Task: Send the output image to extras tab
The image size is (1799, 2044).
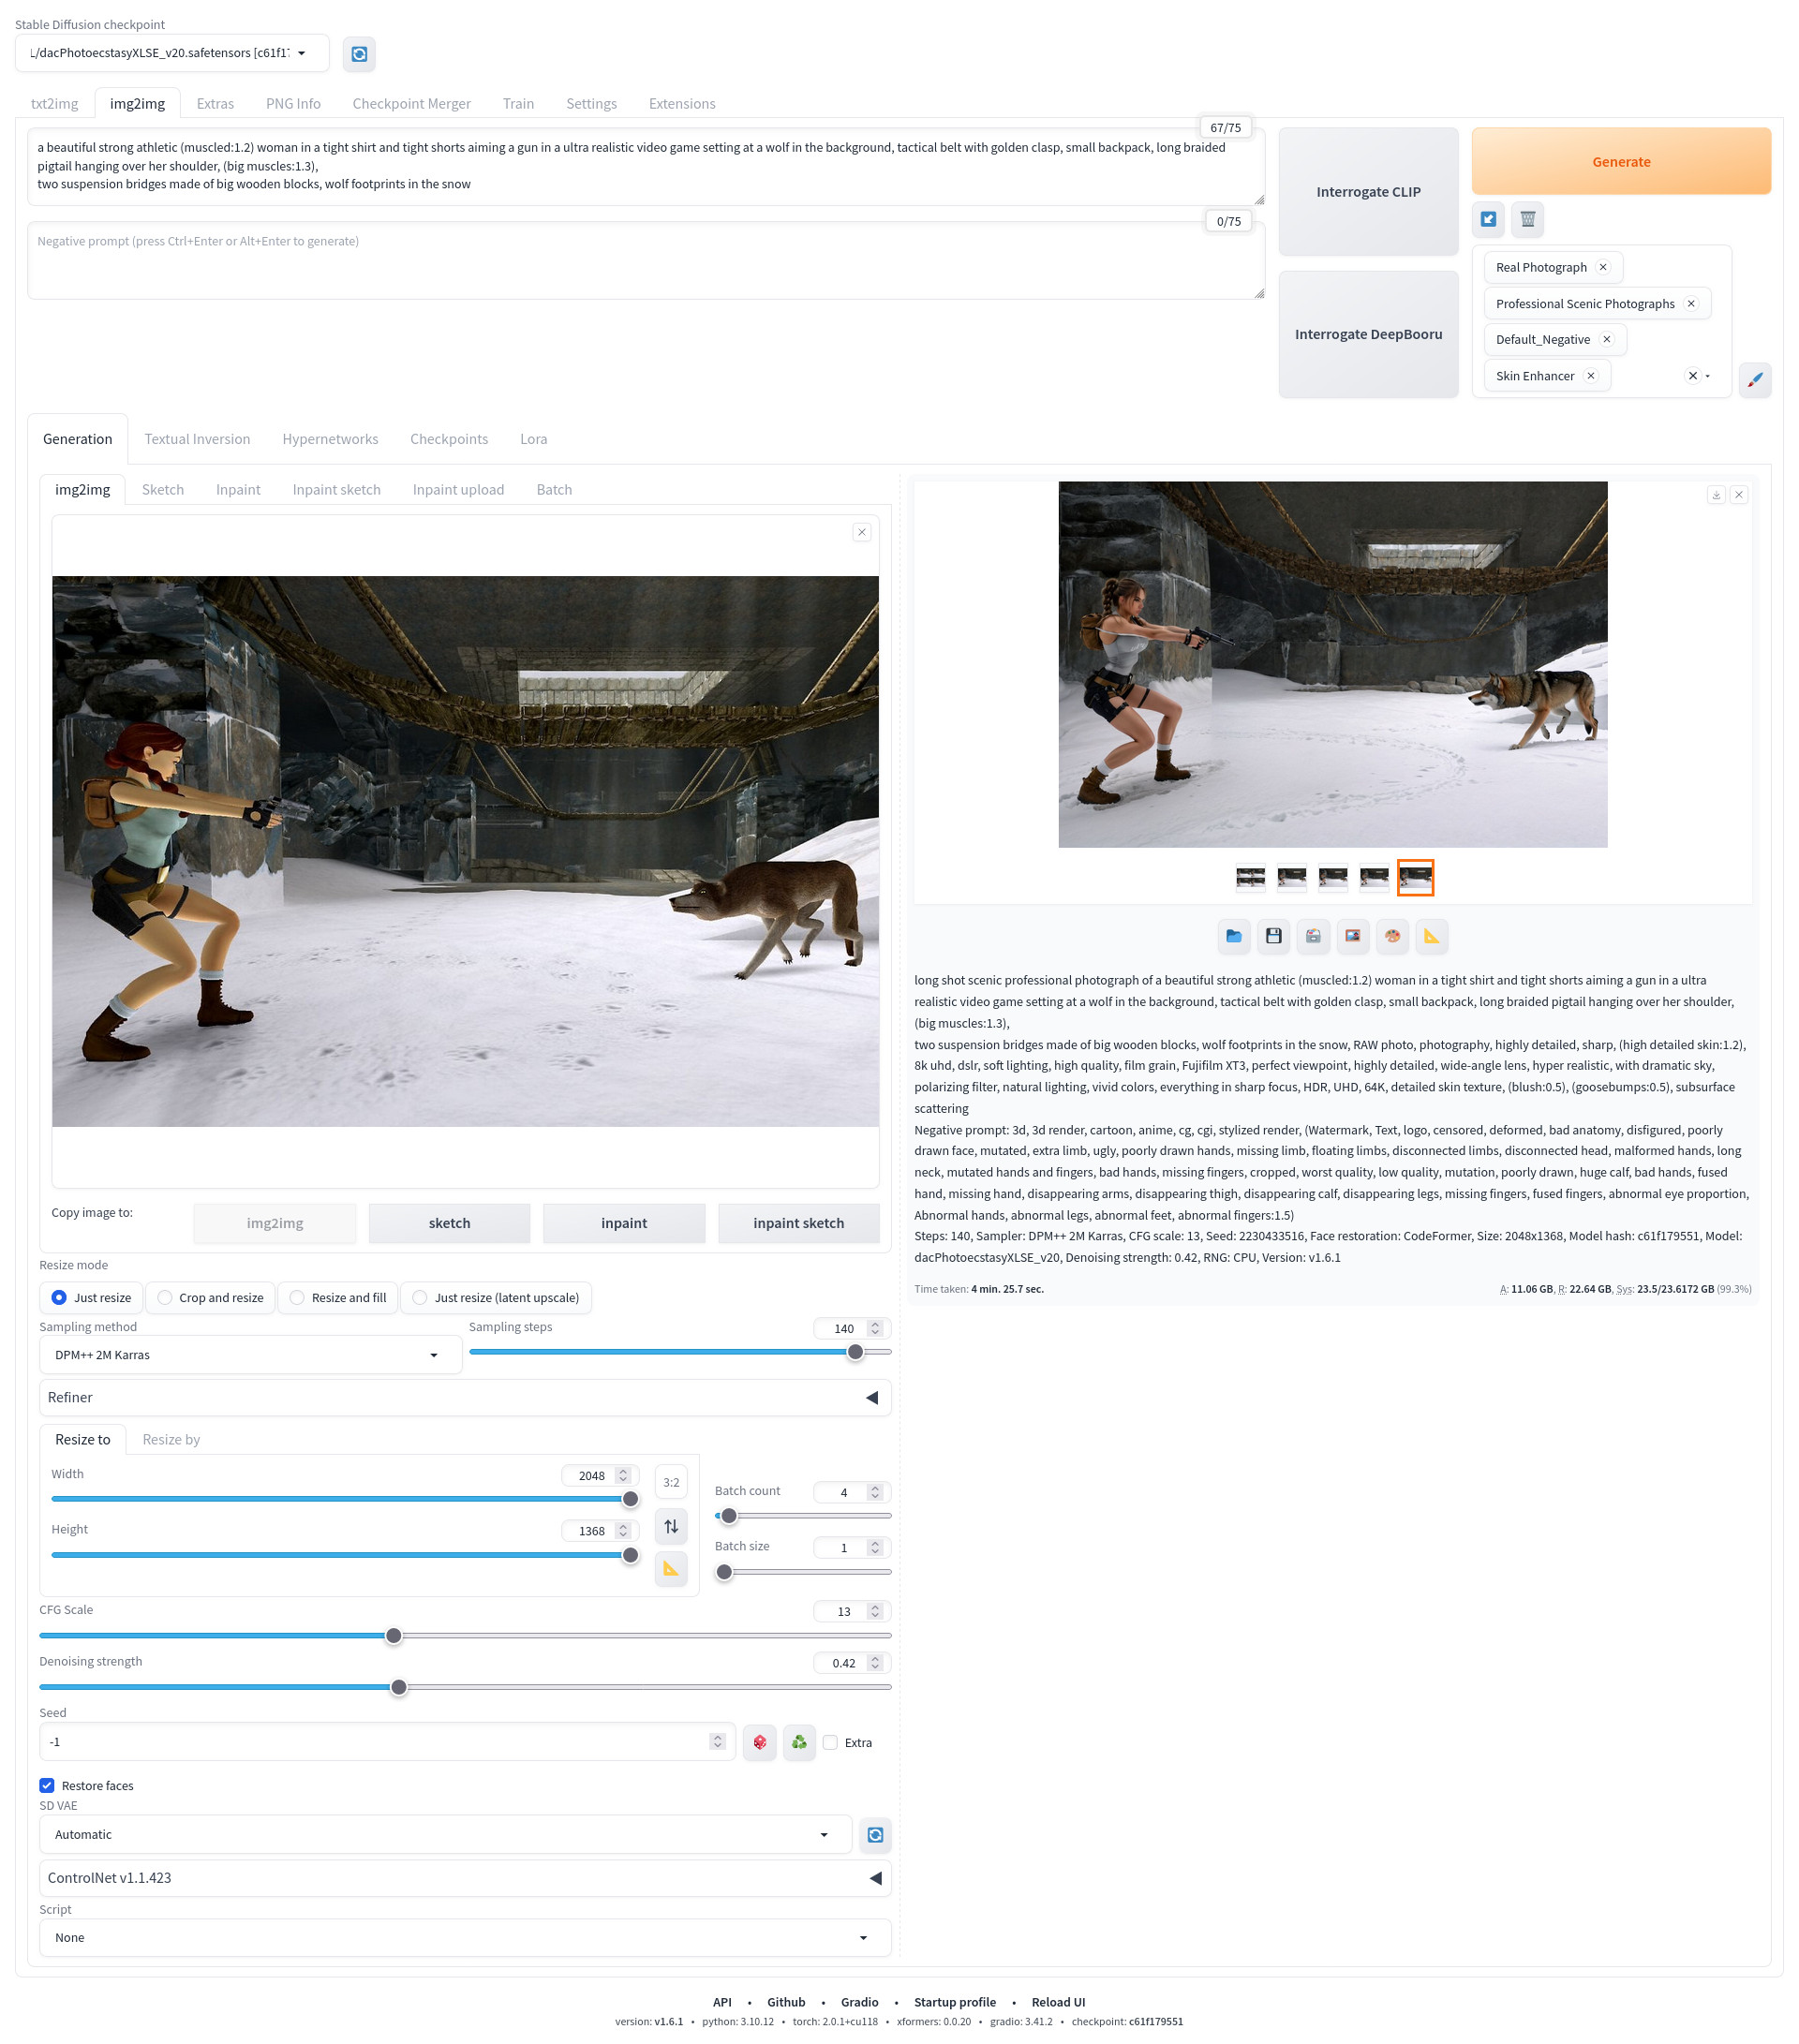Action: point(1432,936)
